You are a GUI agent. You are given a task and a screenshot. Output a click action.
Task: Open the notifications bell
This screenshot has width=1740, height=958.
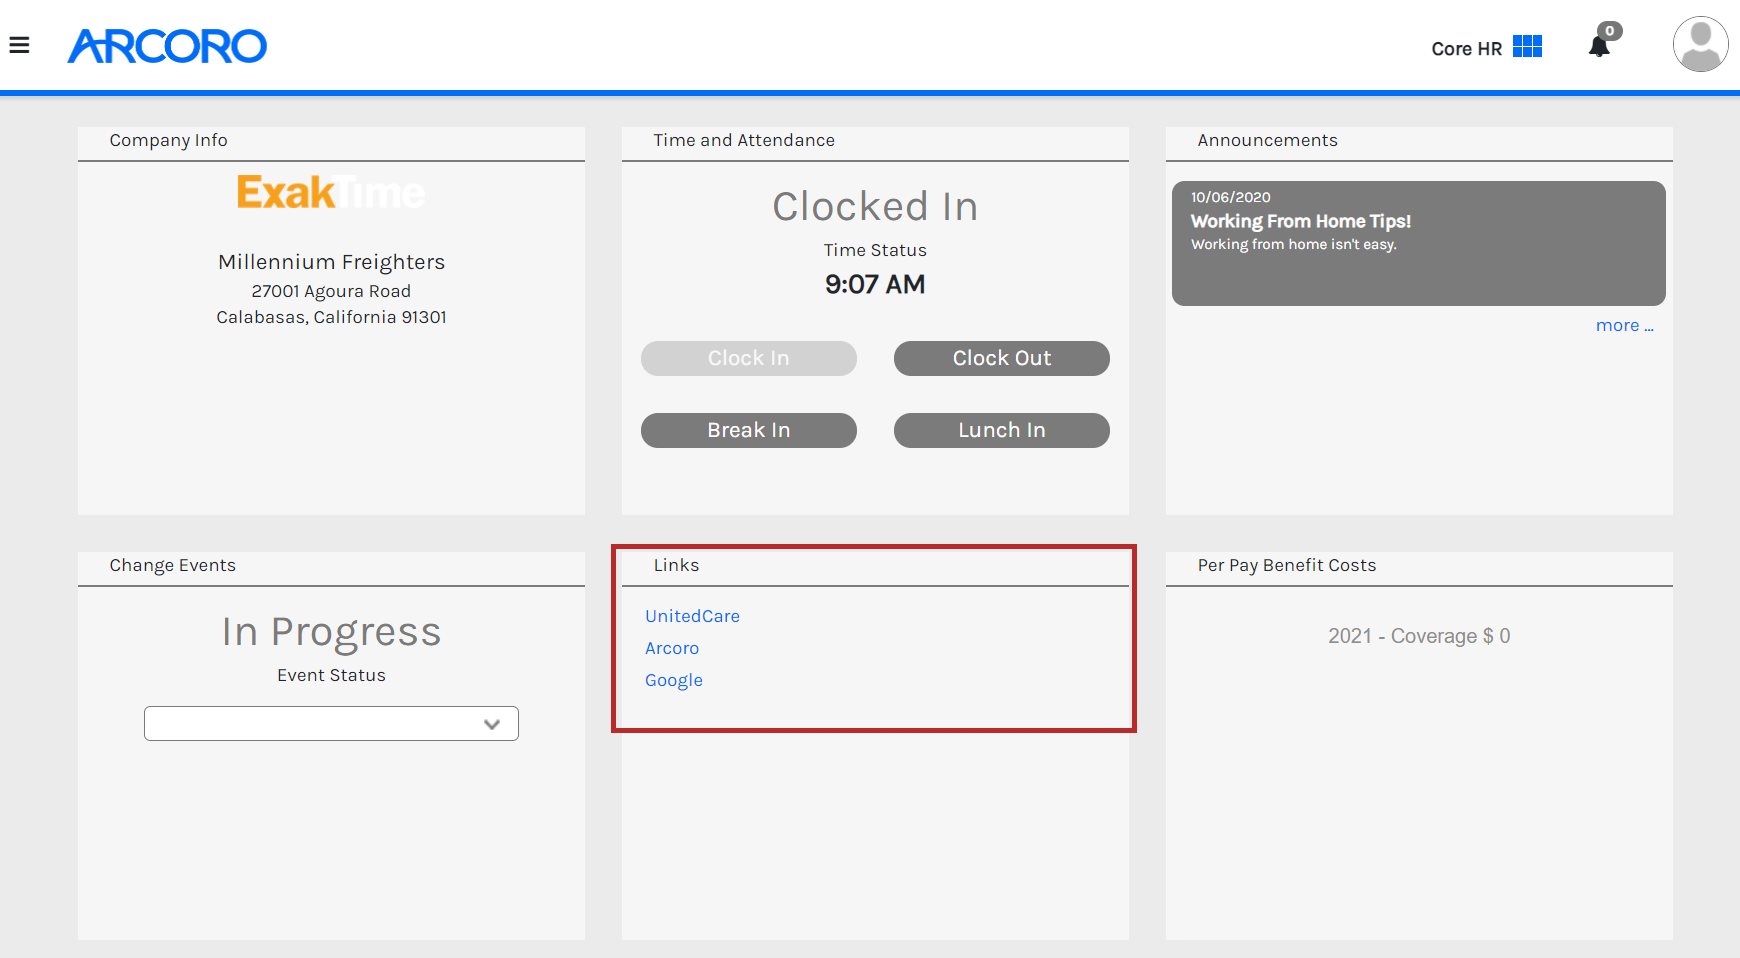point(1599,47)
